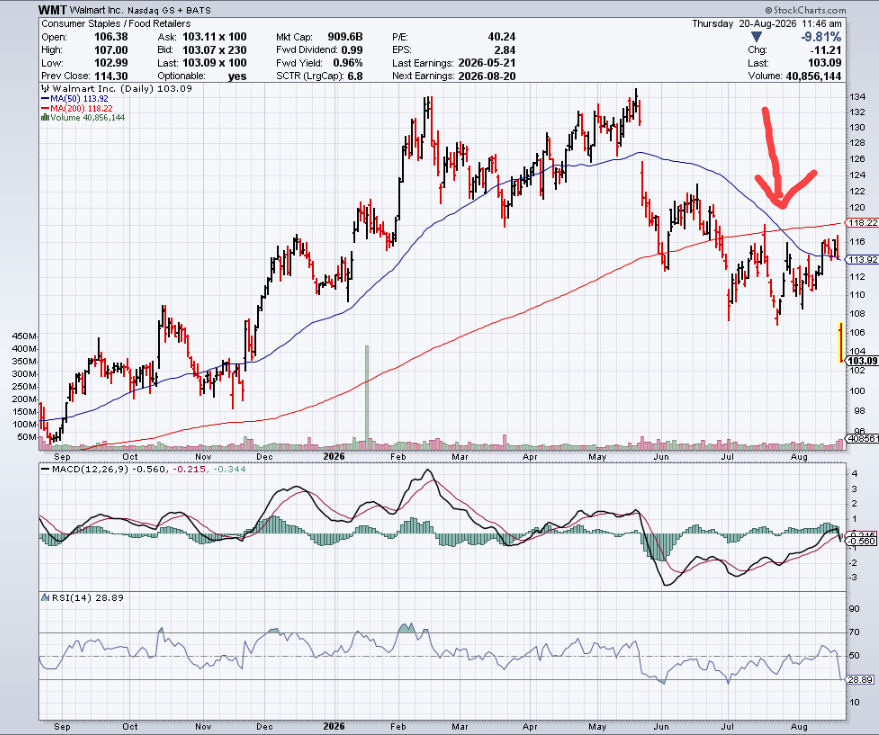Click the candlestick icon beside Walmart Inc. (Daily)
Image resolution: width=879 pixels, height=735 pixels.
[x=45, y=89]
